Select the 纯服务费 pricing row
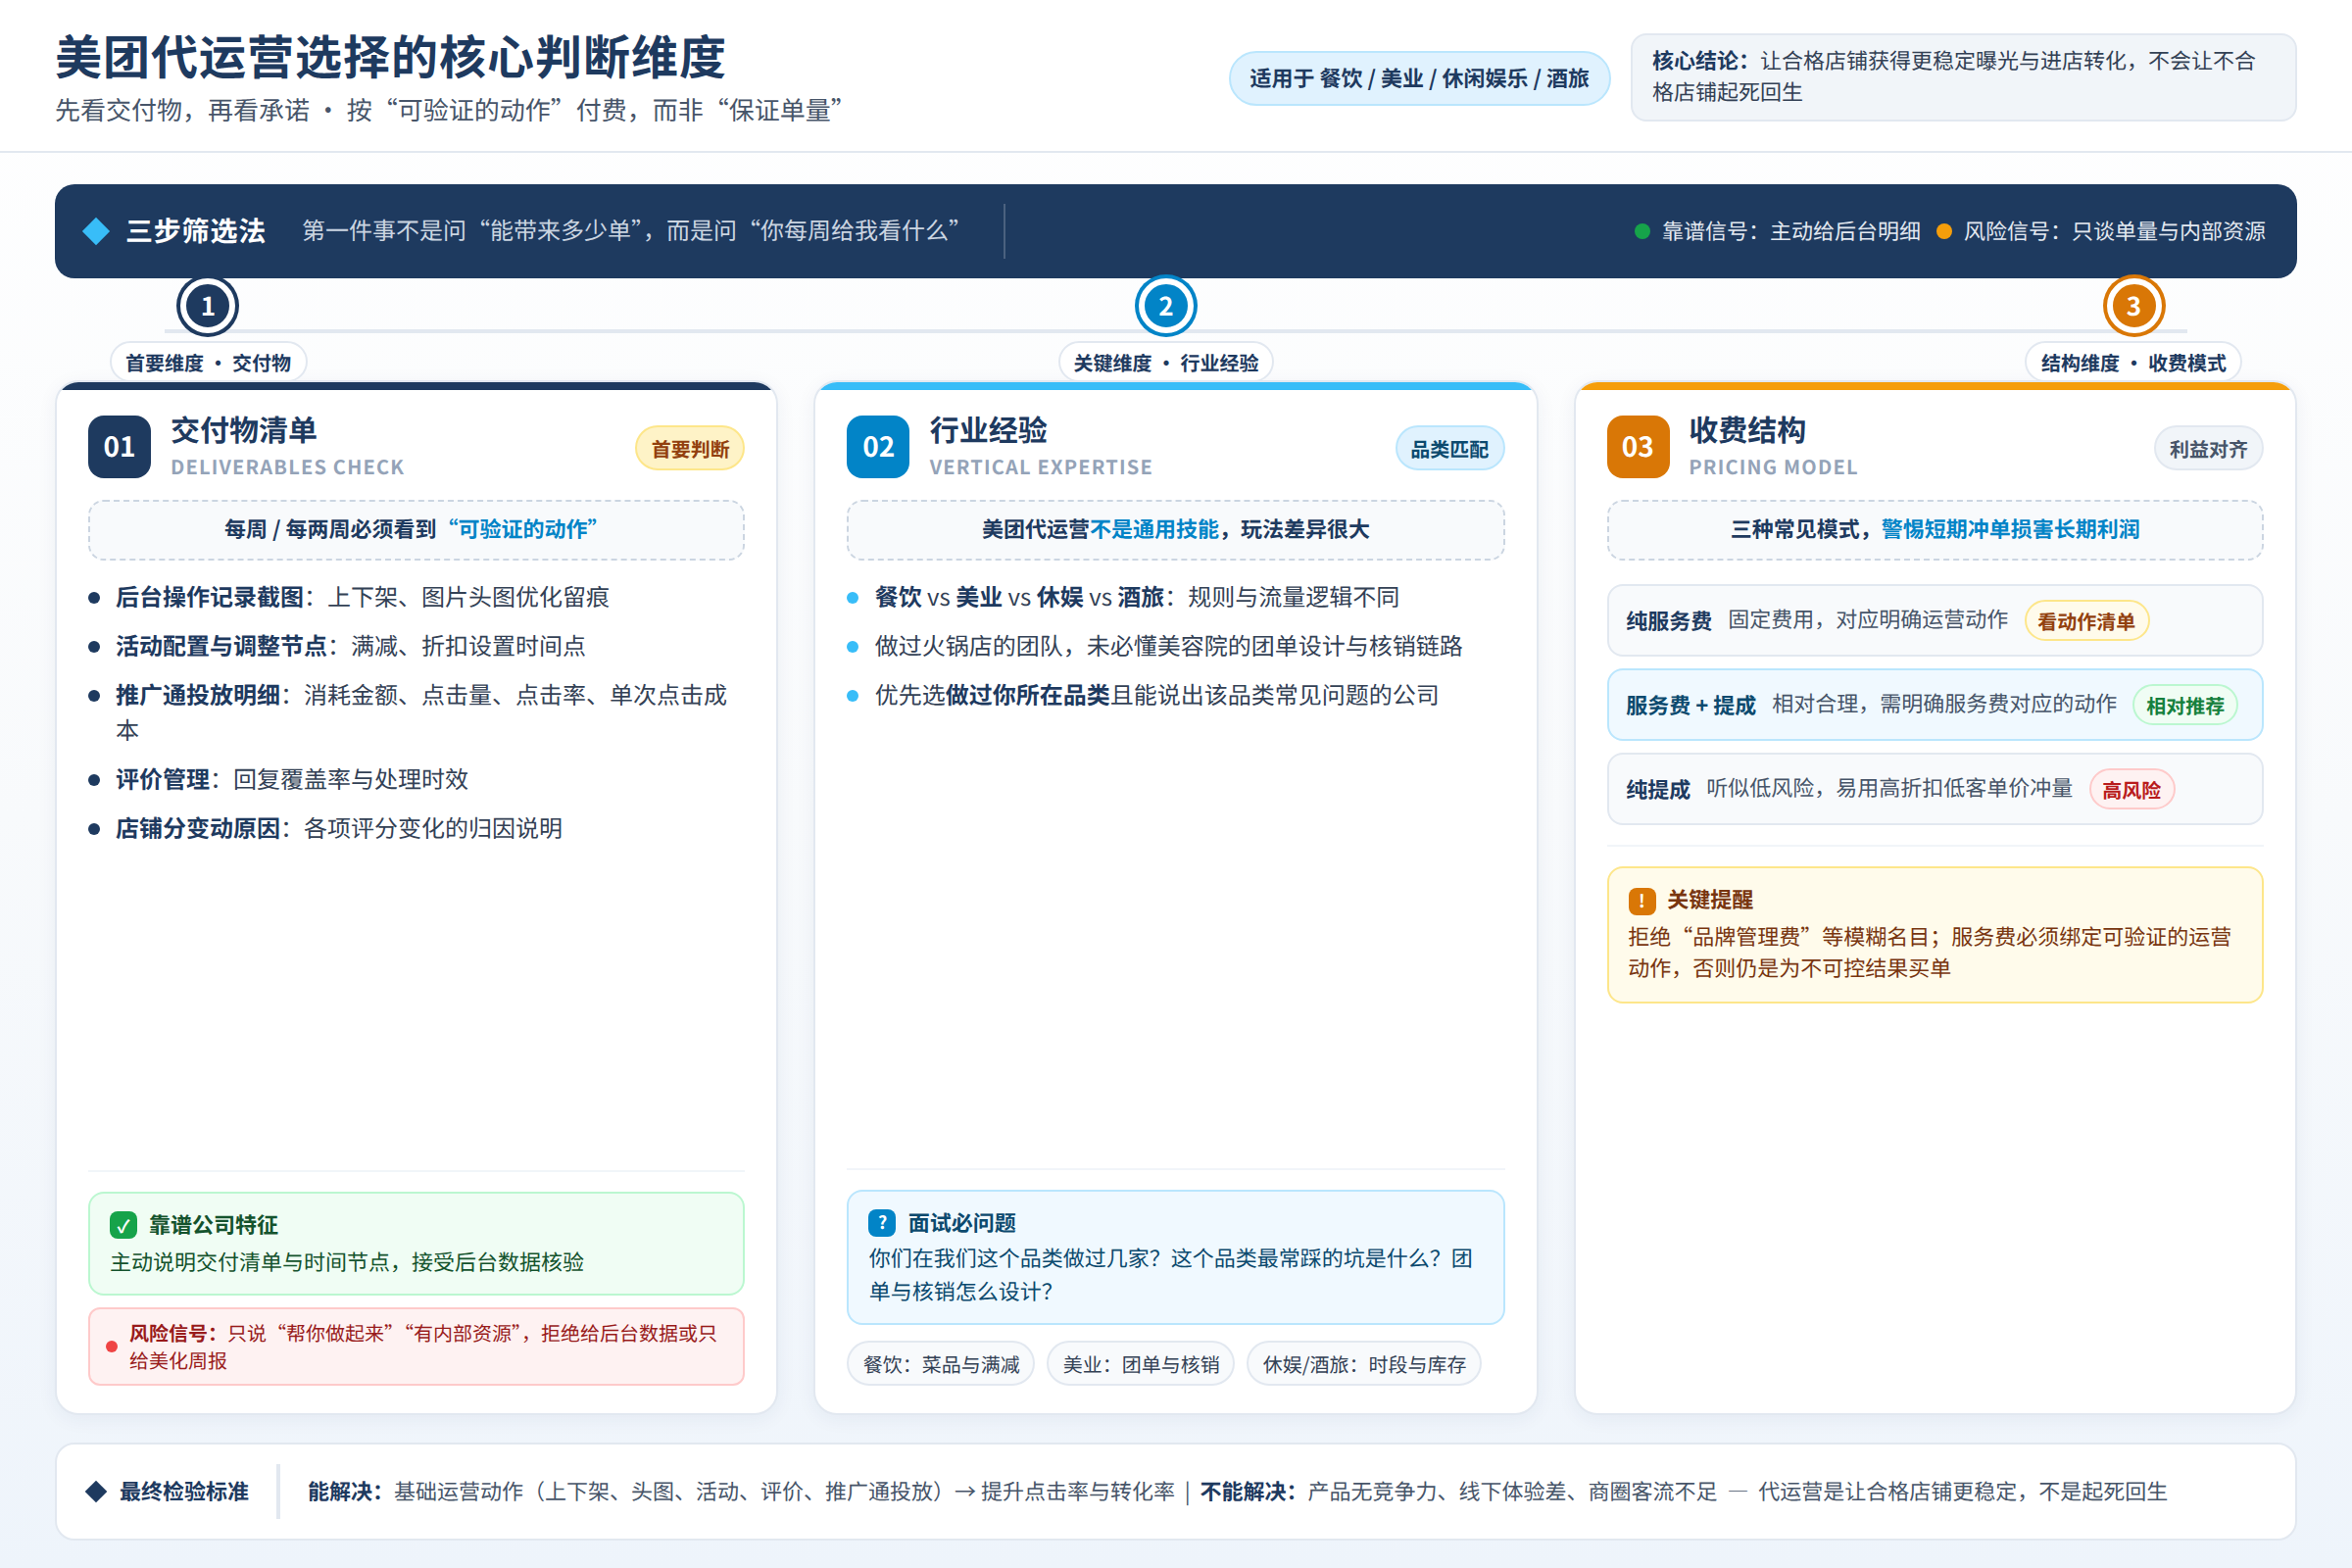Image resolution: width=2352 pixels, height=1568 pixels. pos(1935,621)
